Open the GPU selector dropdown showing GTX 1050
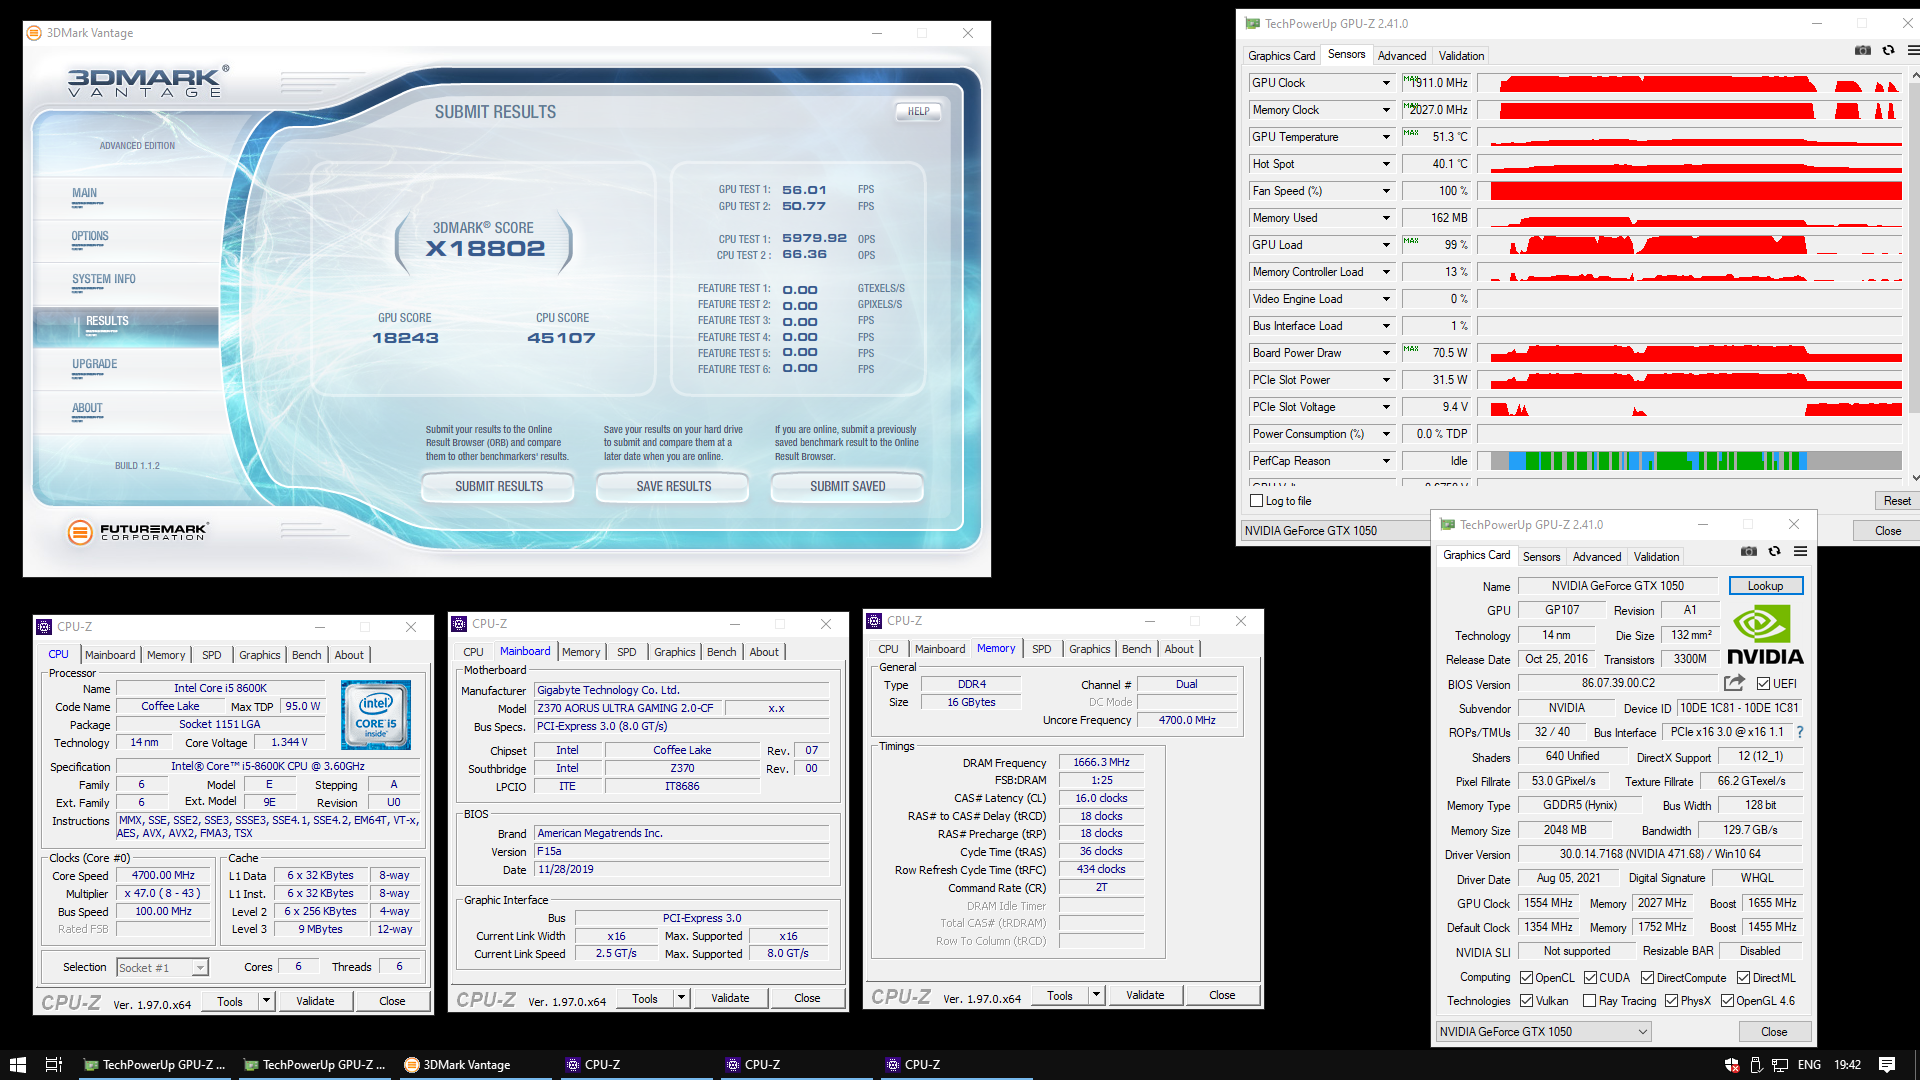The width and height of the screenshot is (1920, 1080). pos(1543,1032)
